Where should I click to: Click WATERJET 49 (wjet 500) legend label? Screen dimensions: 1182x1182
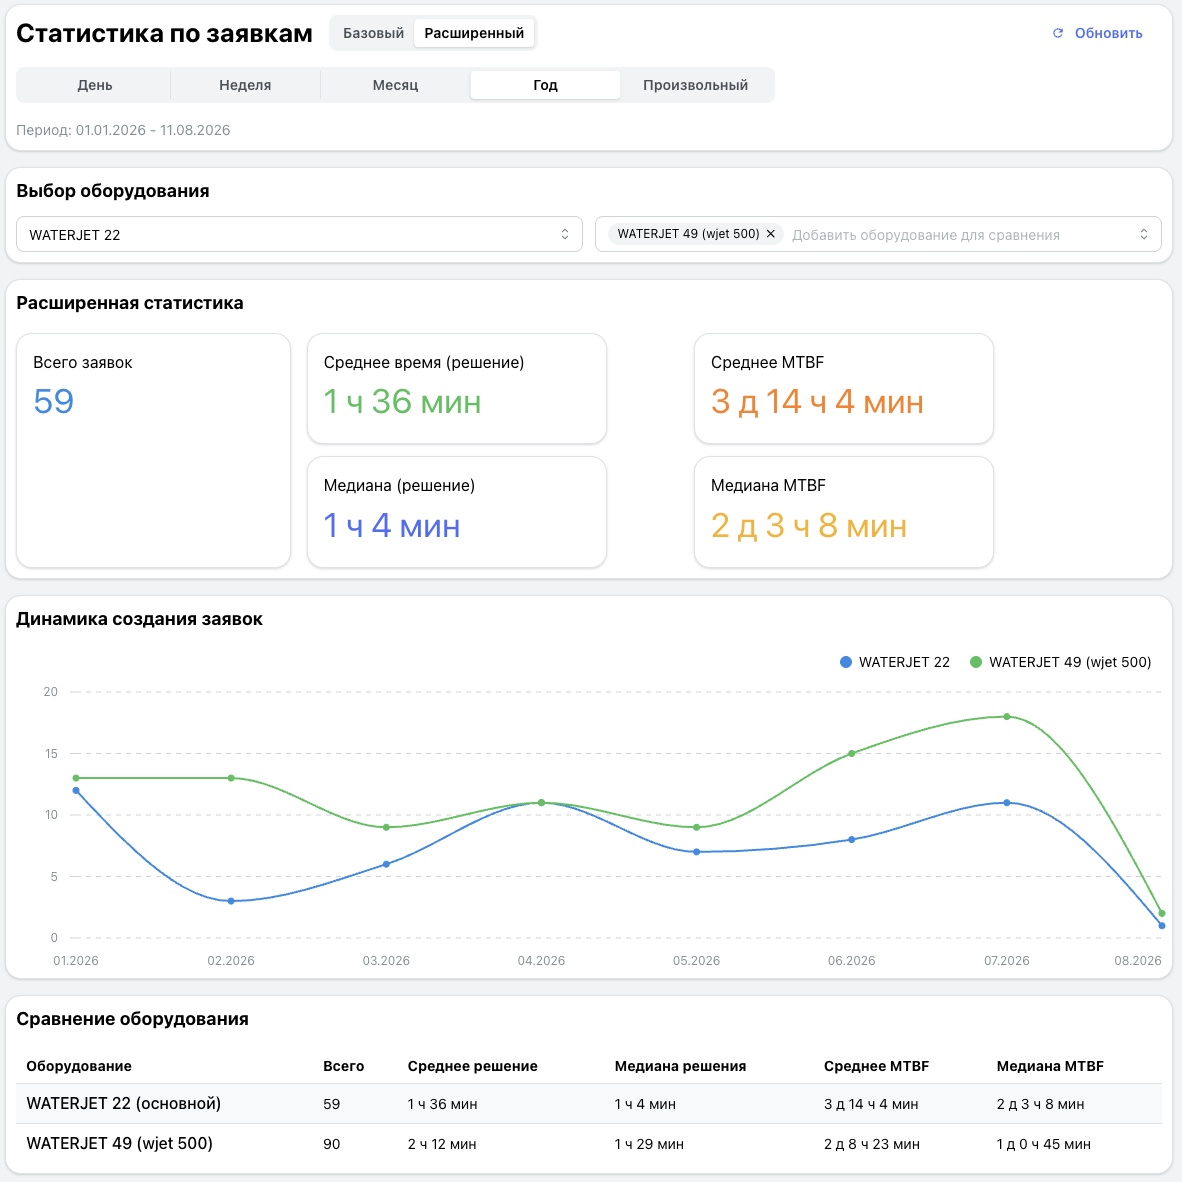[1070, 662]
